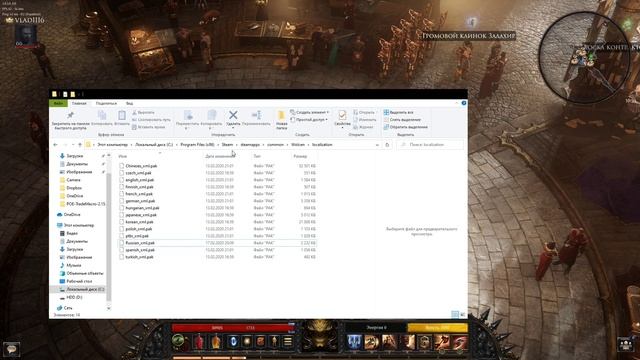Click the red health bar in game HUD
640x360 pixels.
(x=233, y=328)
